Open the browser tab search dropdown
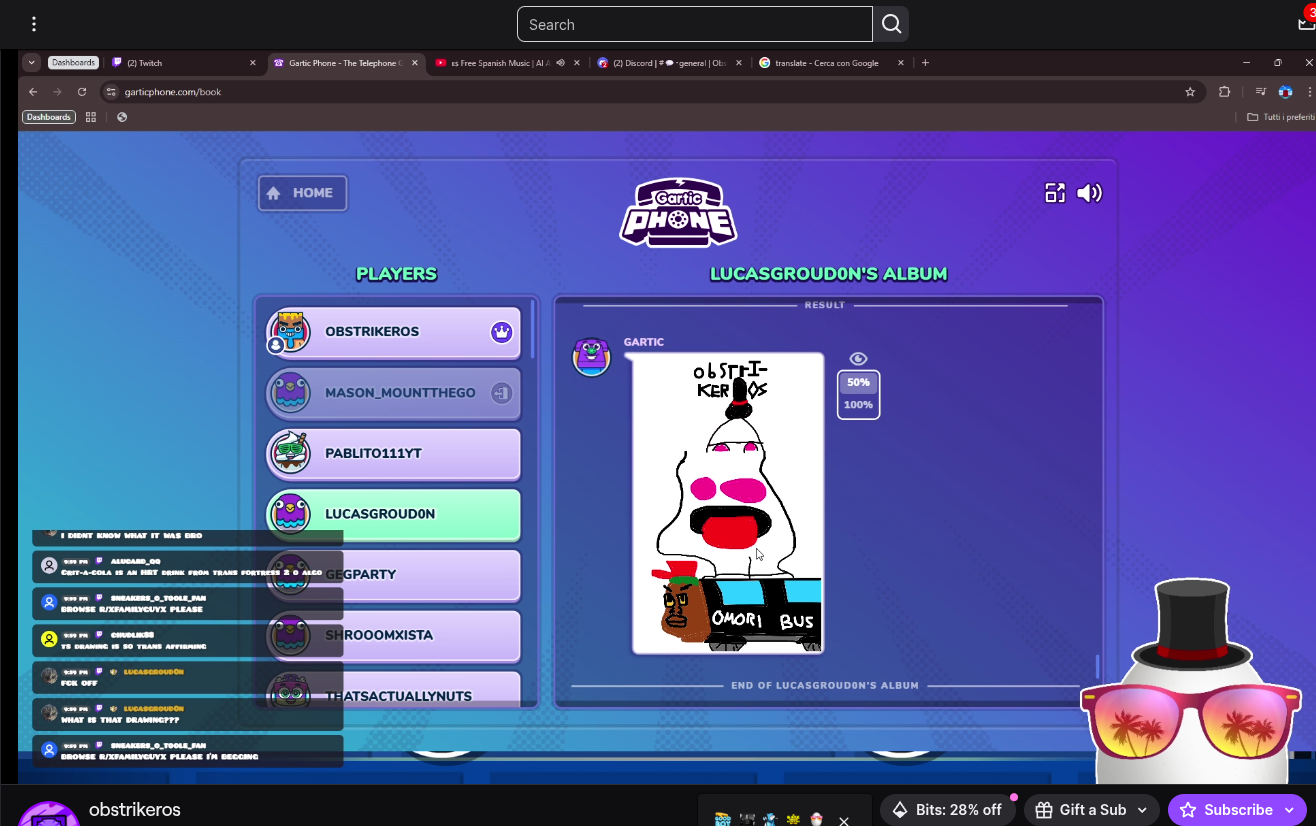This screenshot has height=826, width=1316. pos(32,63)
